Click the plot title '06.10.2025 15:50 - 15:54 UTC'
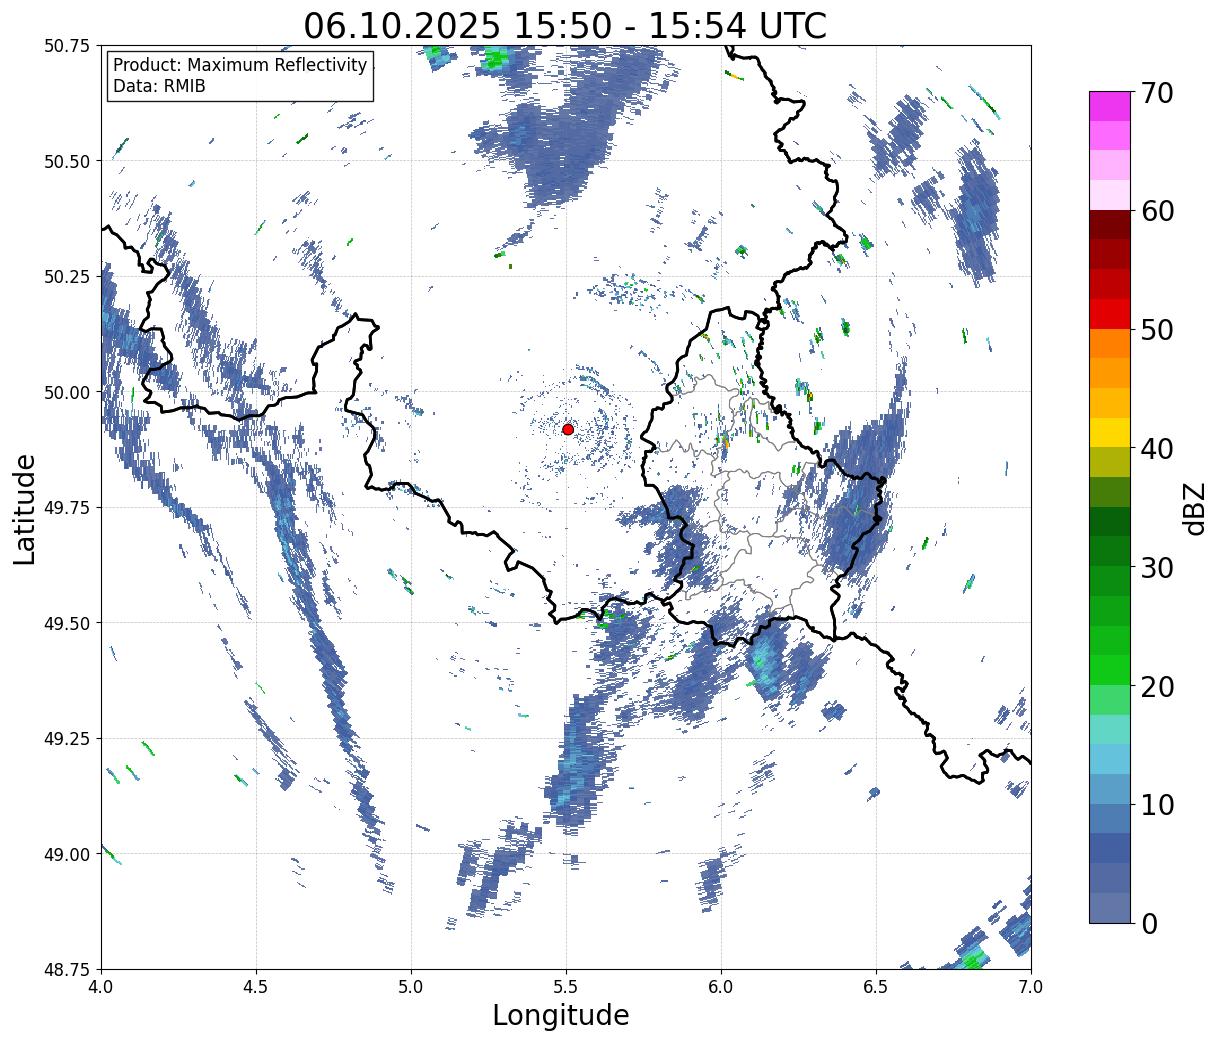 565,25
